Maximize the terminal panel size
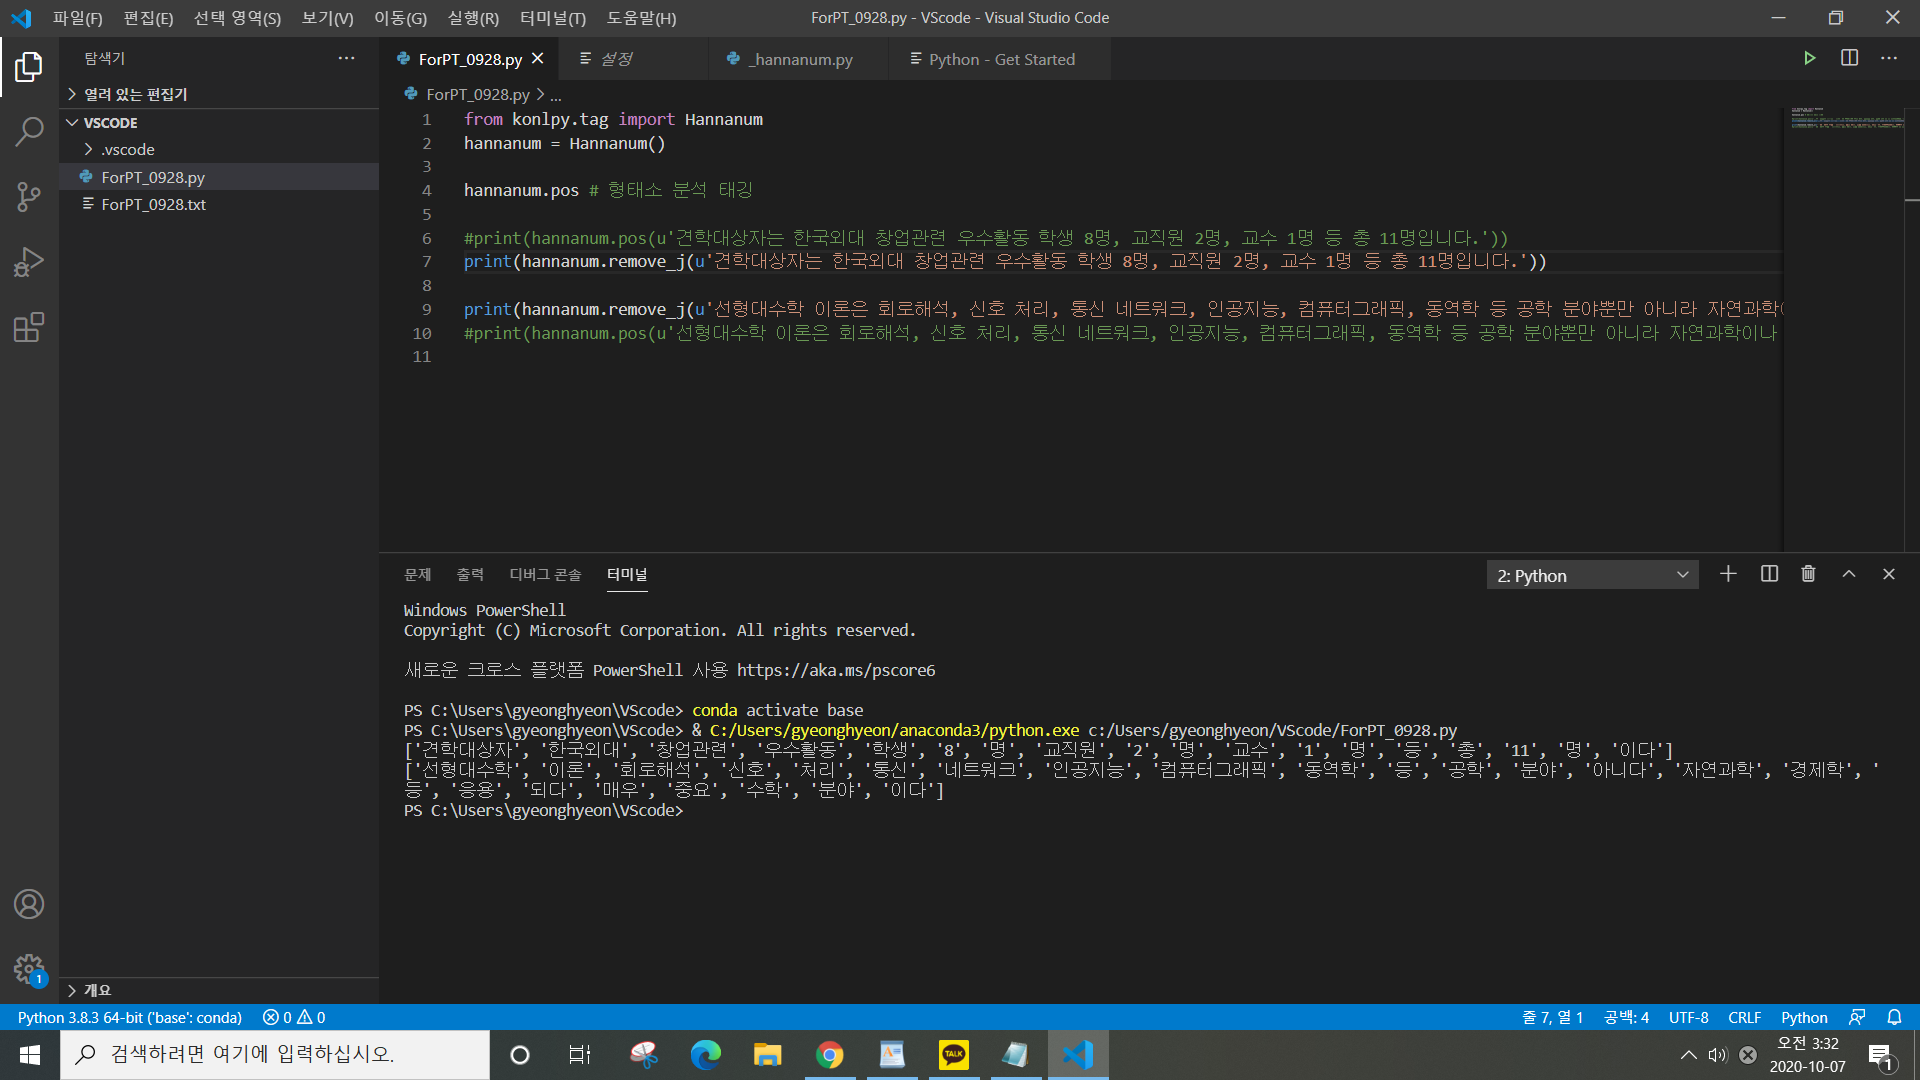 point(1849,574)
